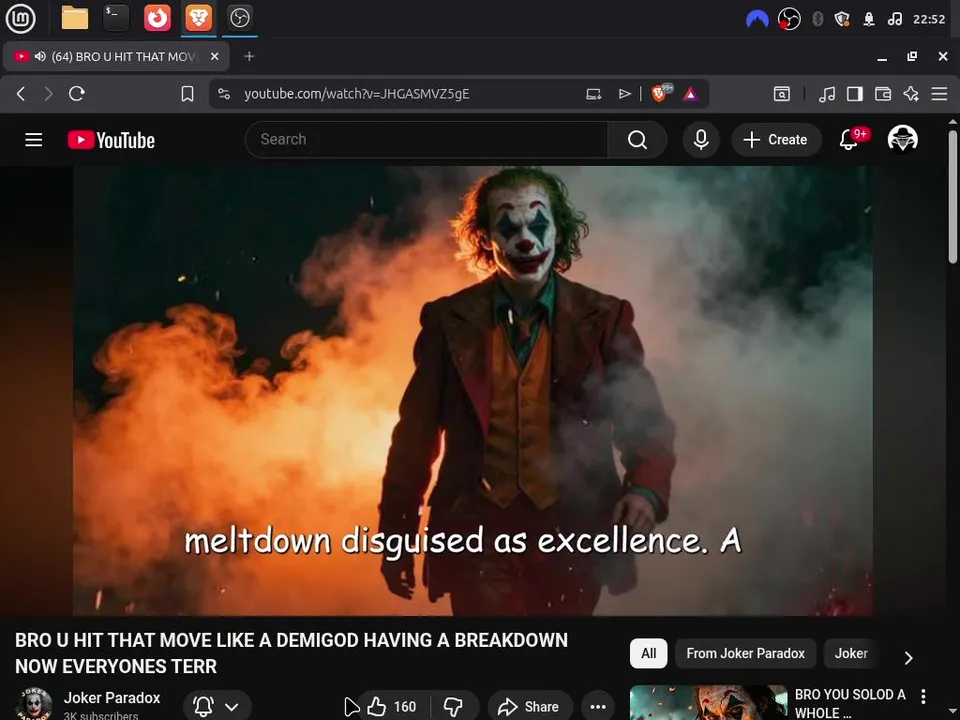Open the tab search toolbar icon
The width and height of the screenshot is (960, 720).
coord(781,94)
